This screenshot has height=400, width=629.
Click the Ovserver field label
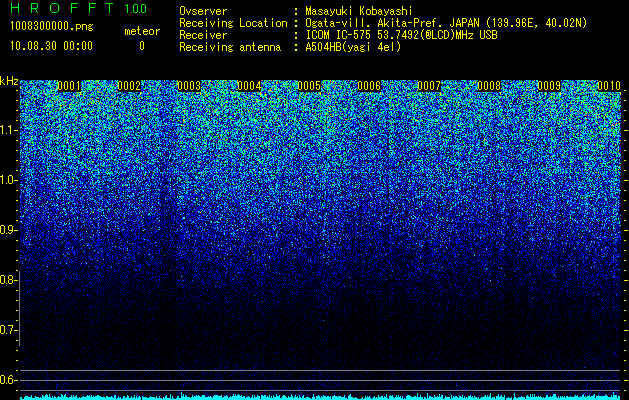203,11
